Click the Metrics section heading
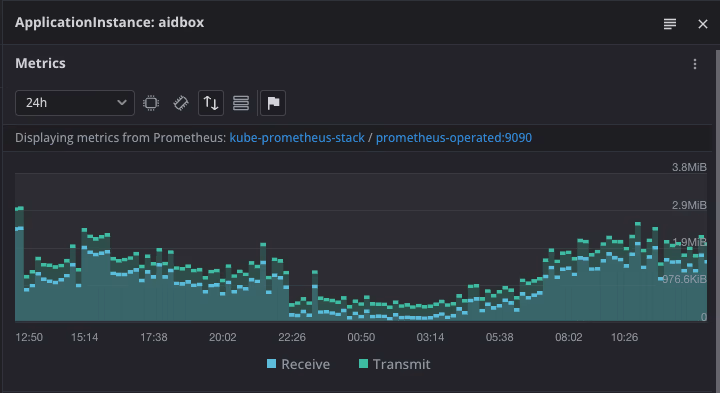This screenshot has width=720, height=393. (40, 63)
